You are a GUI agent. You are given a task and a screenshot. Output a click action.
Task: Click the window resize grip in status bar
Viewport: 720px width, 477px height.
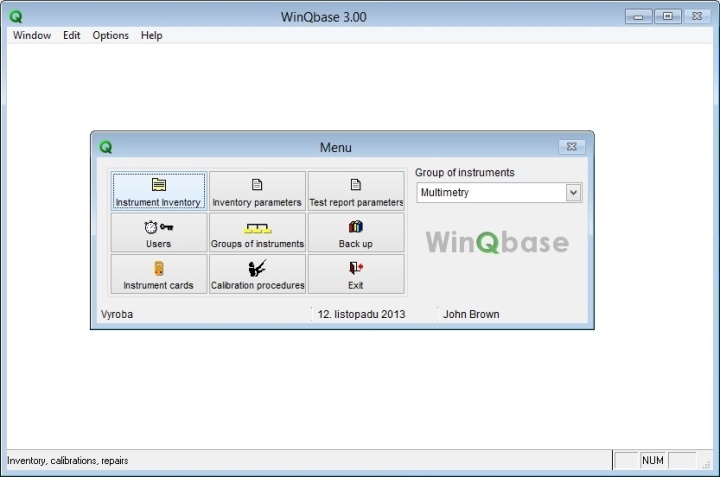coord(707,465)
